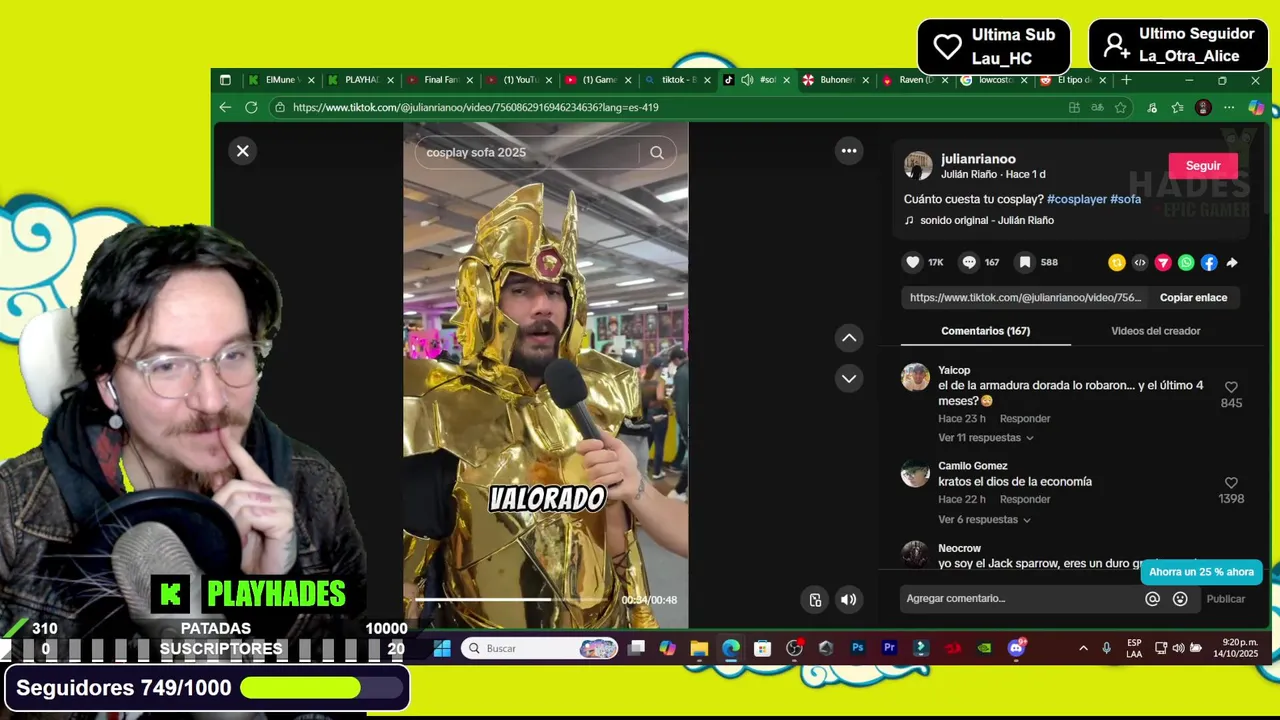
Task: Open browser tab actions menu icon
Action: click(x=225, y=80)
